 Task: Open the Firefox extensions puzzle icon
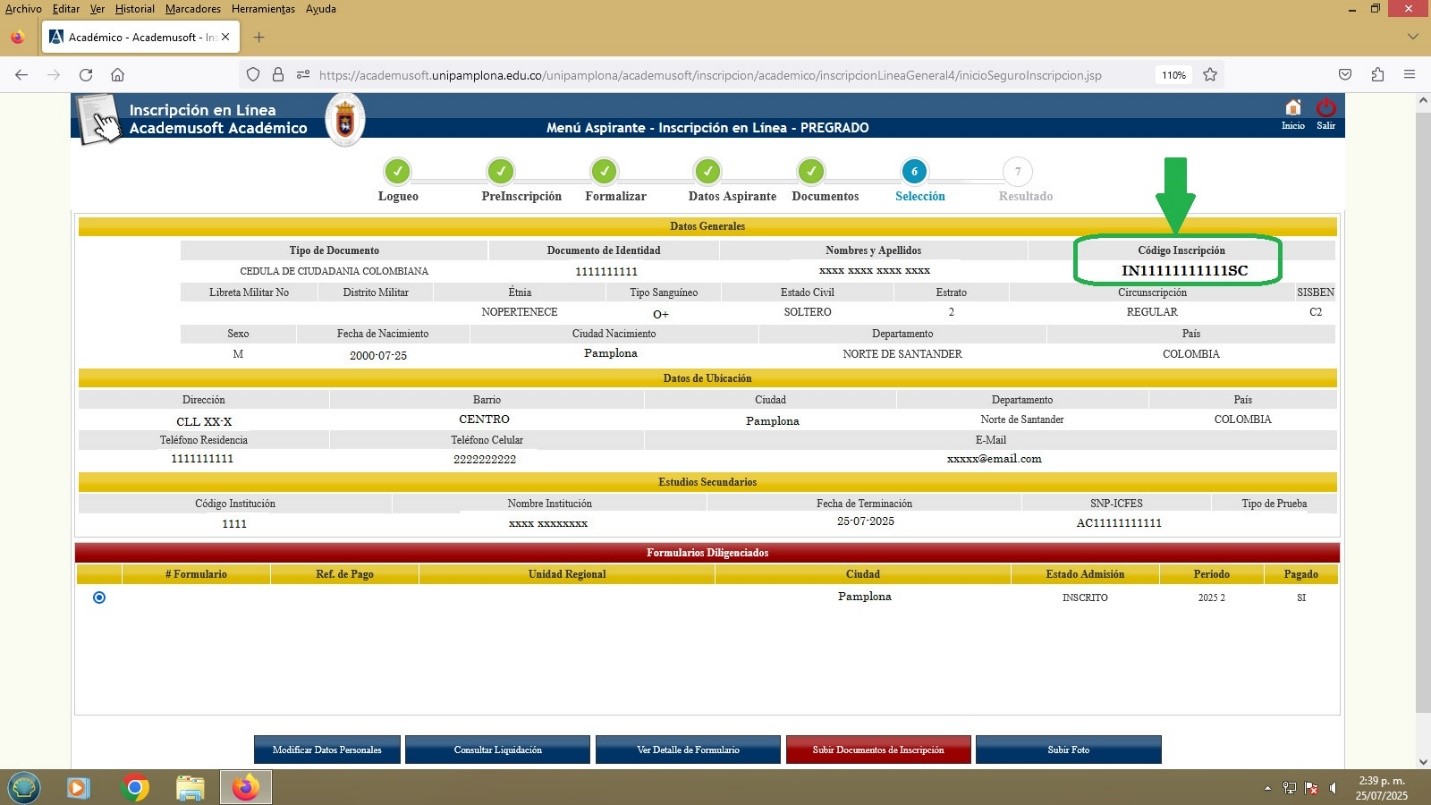click(1378, 75)
